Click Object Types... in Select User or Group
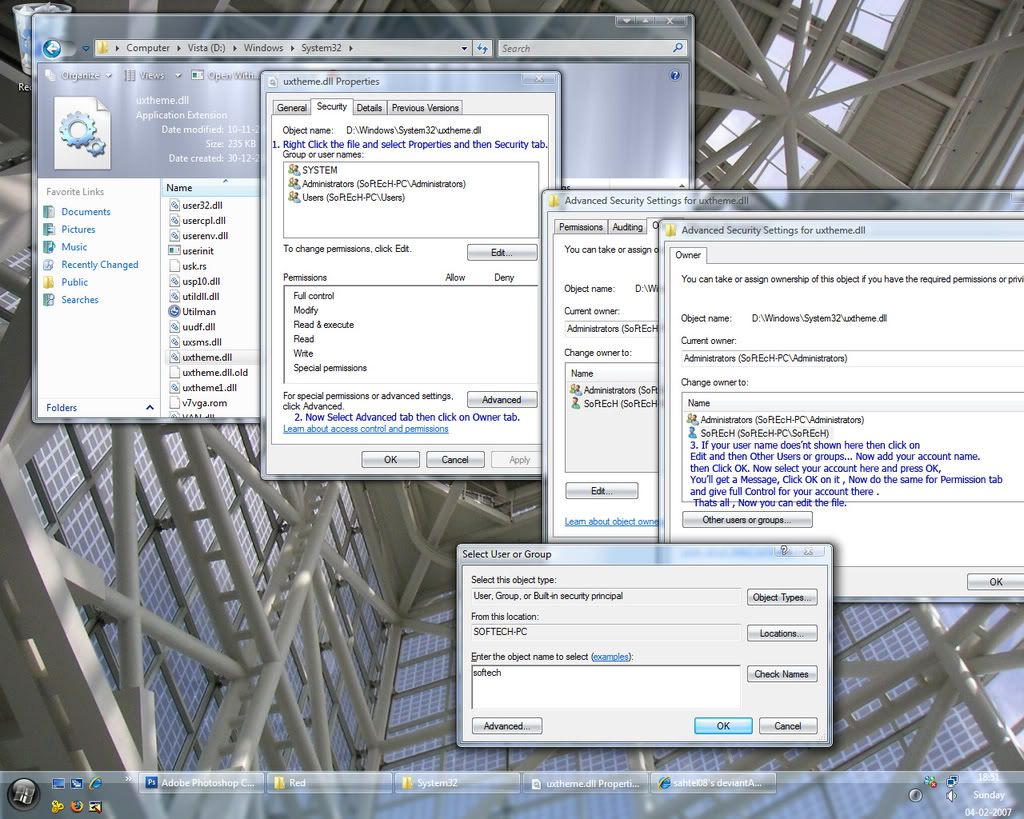 click(782, 598)
